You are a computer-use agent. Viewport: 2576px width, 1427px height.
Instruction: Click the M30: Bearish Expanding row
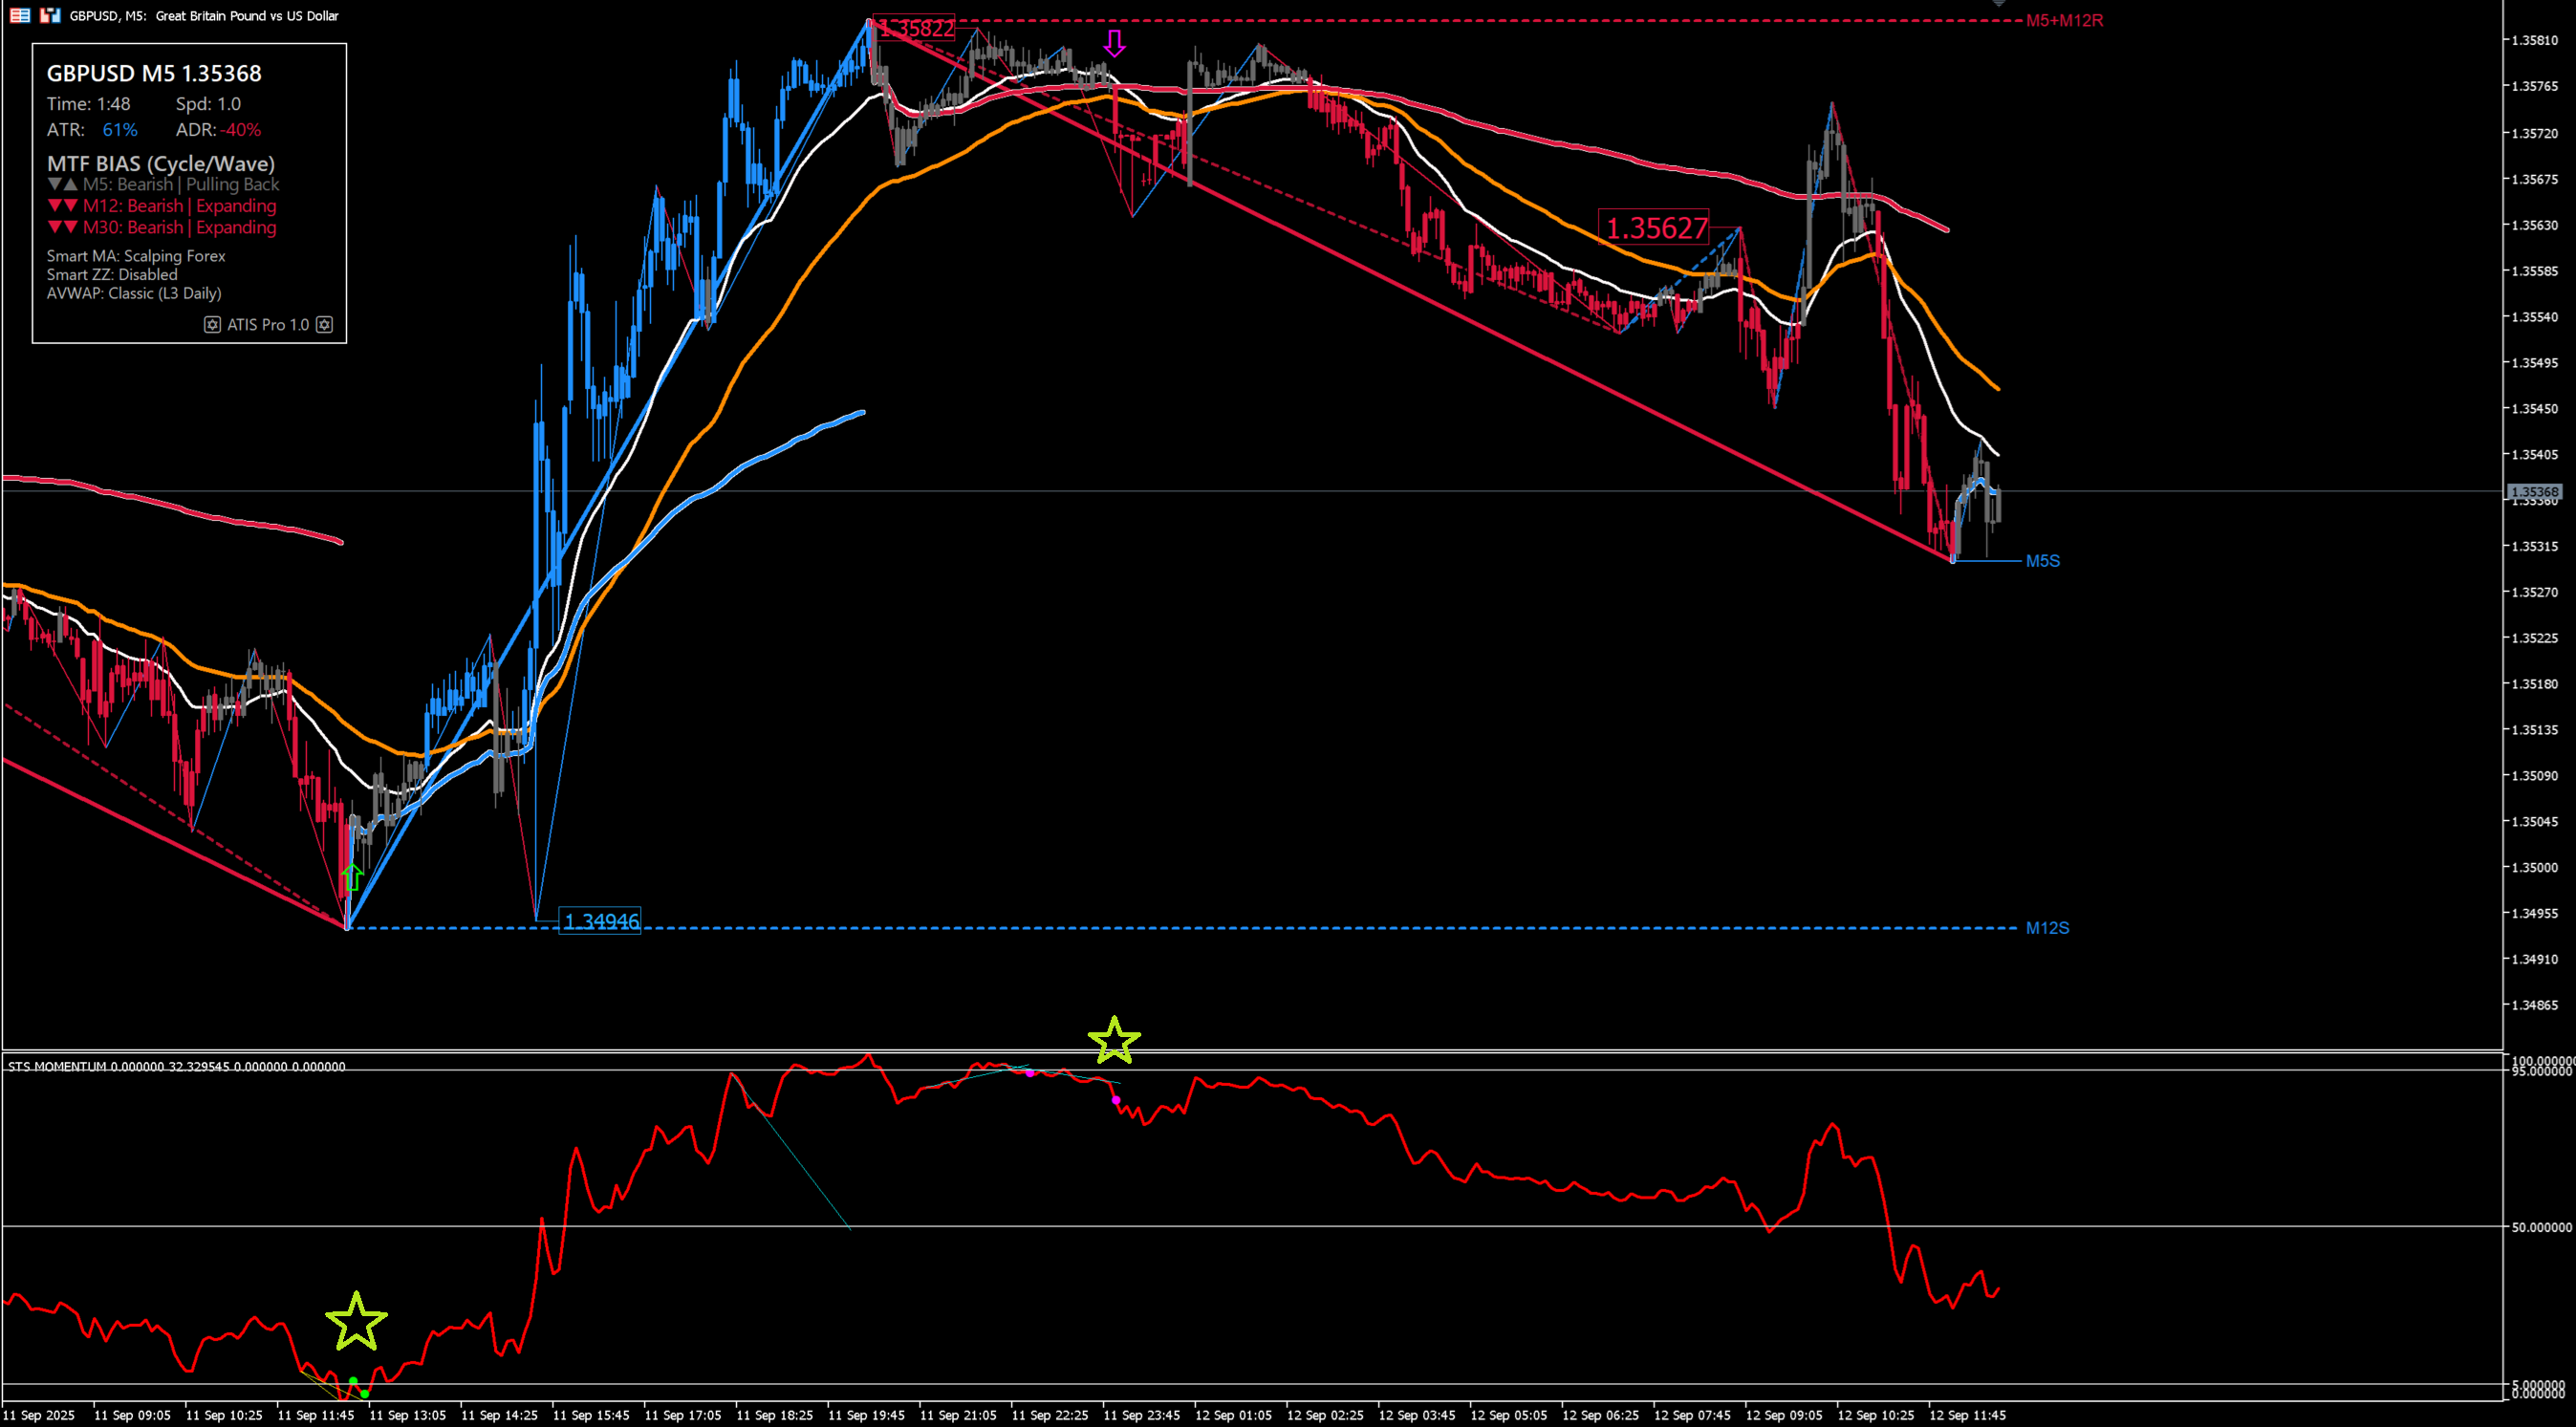tap(163, 227)
